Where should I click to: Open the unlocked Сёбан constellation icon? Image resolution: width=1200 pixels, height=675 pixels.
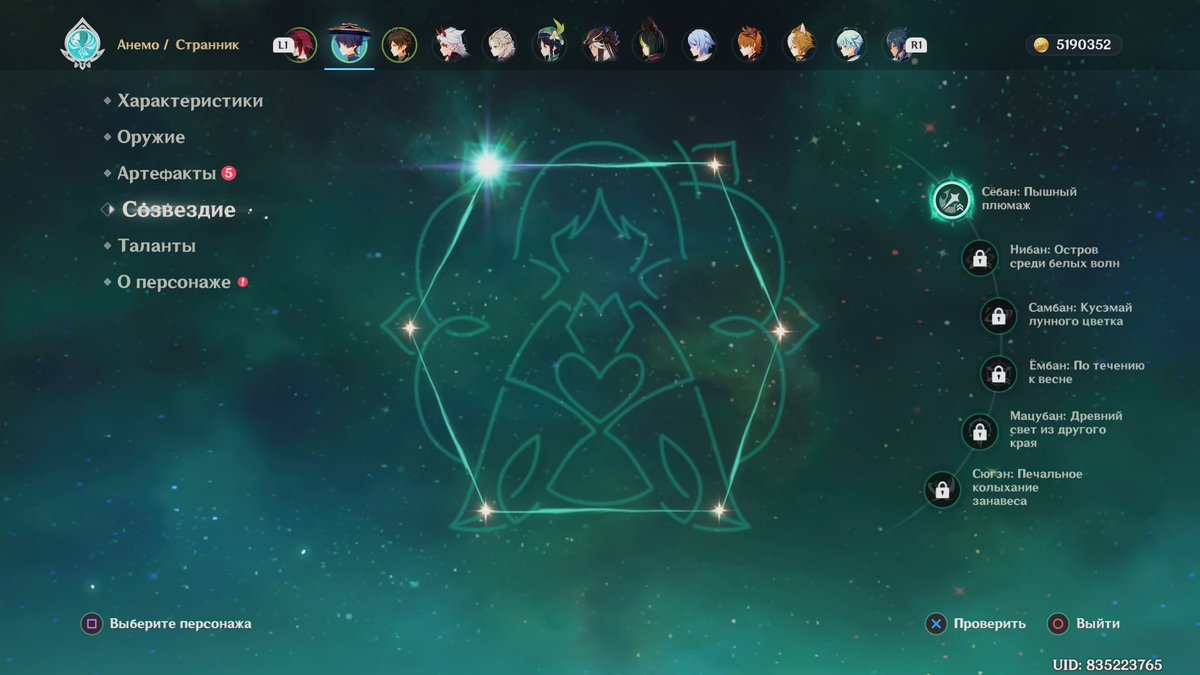tap(952, 199)
